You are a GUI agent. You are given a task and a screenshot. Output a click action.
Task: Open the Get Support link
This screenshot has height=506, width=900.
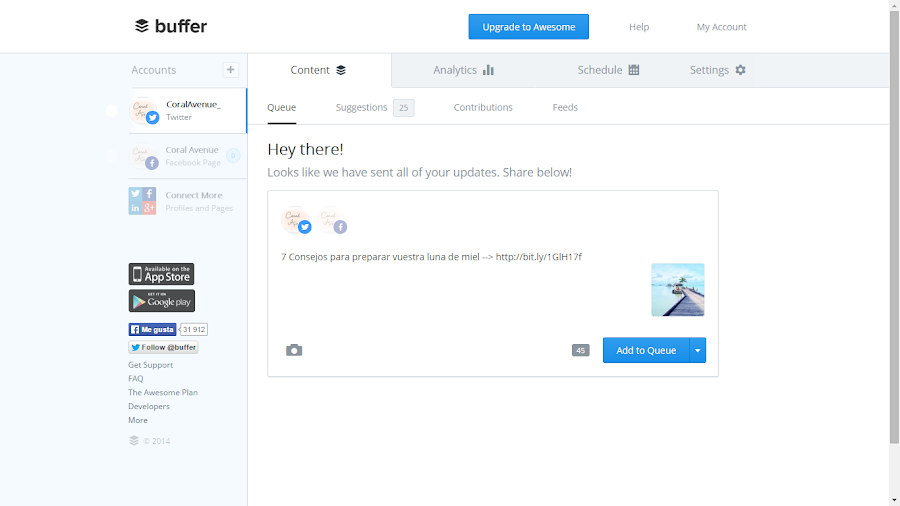pos(150,365)
